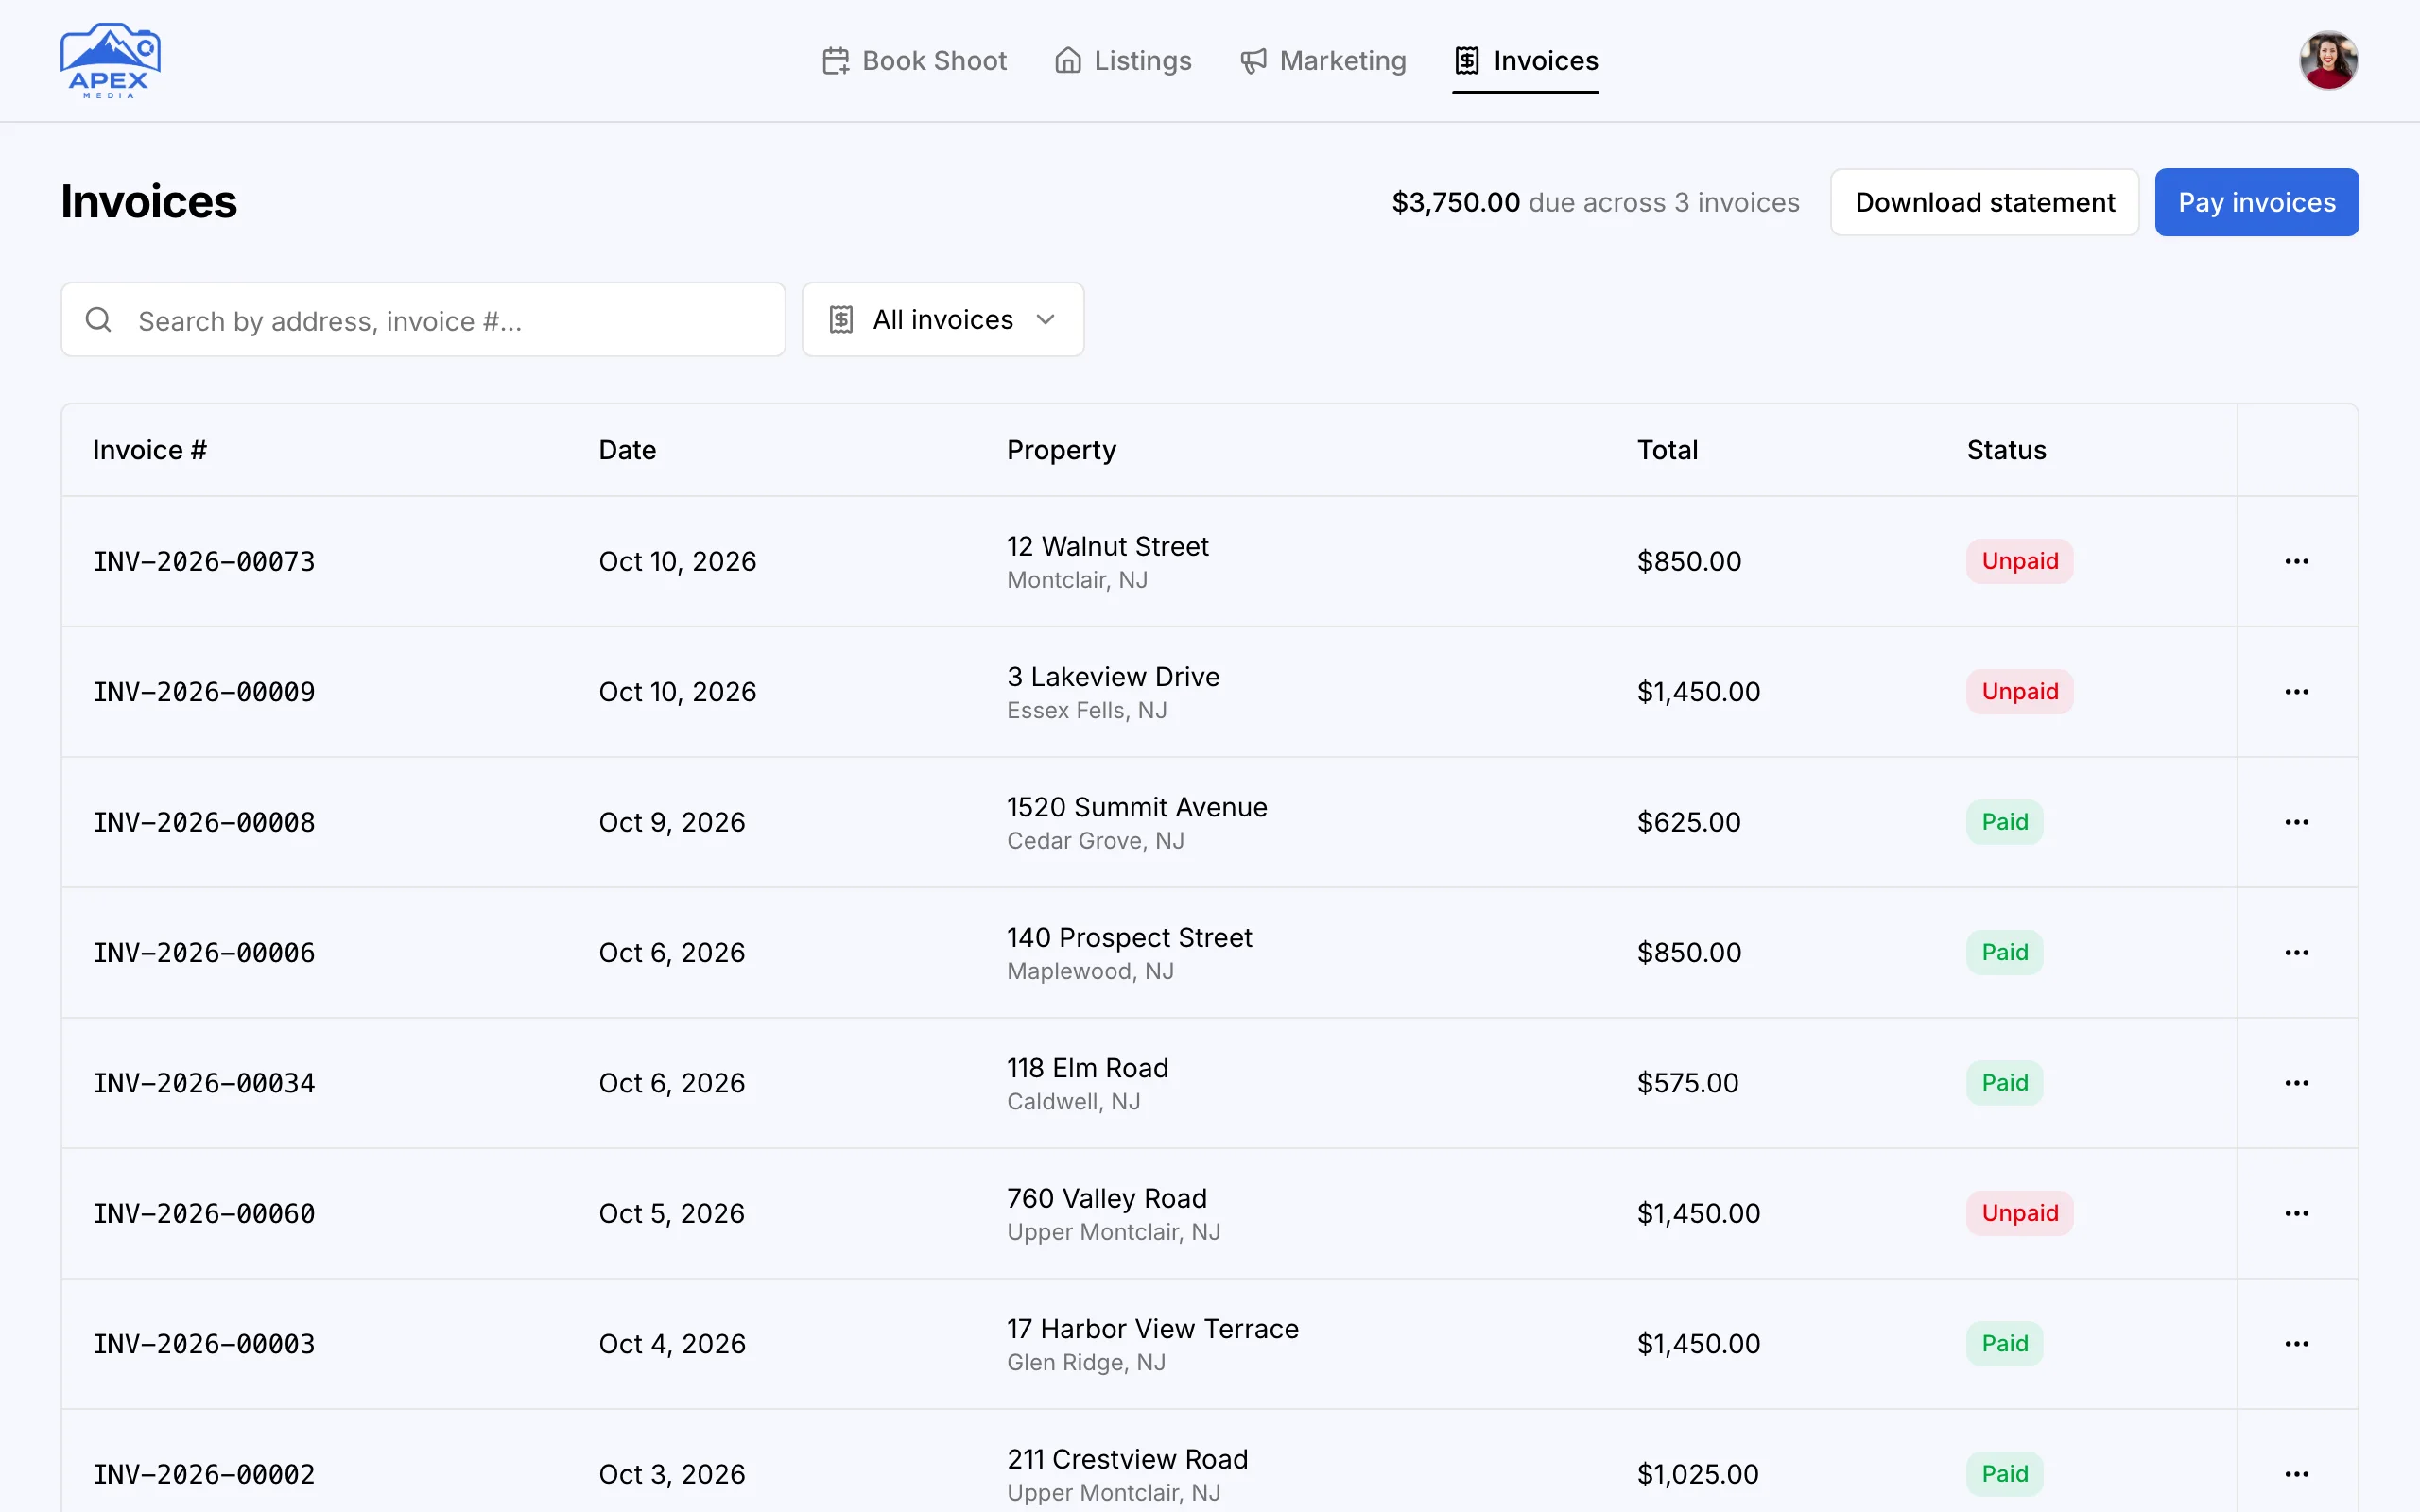Image resolution: width=2420 pixels, height=1512 pixels.
Task: Click the Date column header
Action: (x=627, y=450)
